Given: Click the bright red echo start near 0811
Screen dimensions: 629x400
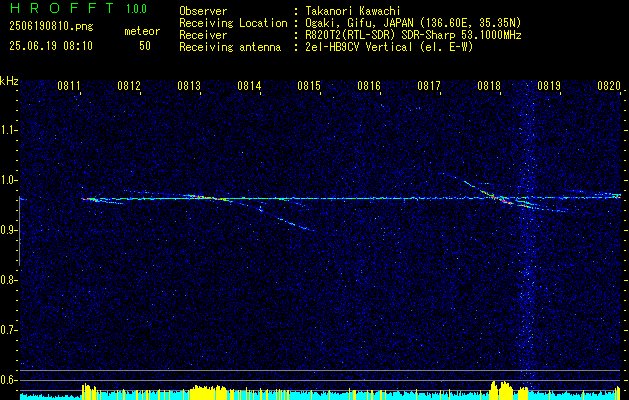Looking at the screenshot, I should pos(86,199).
